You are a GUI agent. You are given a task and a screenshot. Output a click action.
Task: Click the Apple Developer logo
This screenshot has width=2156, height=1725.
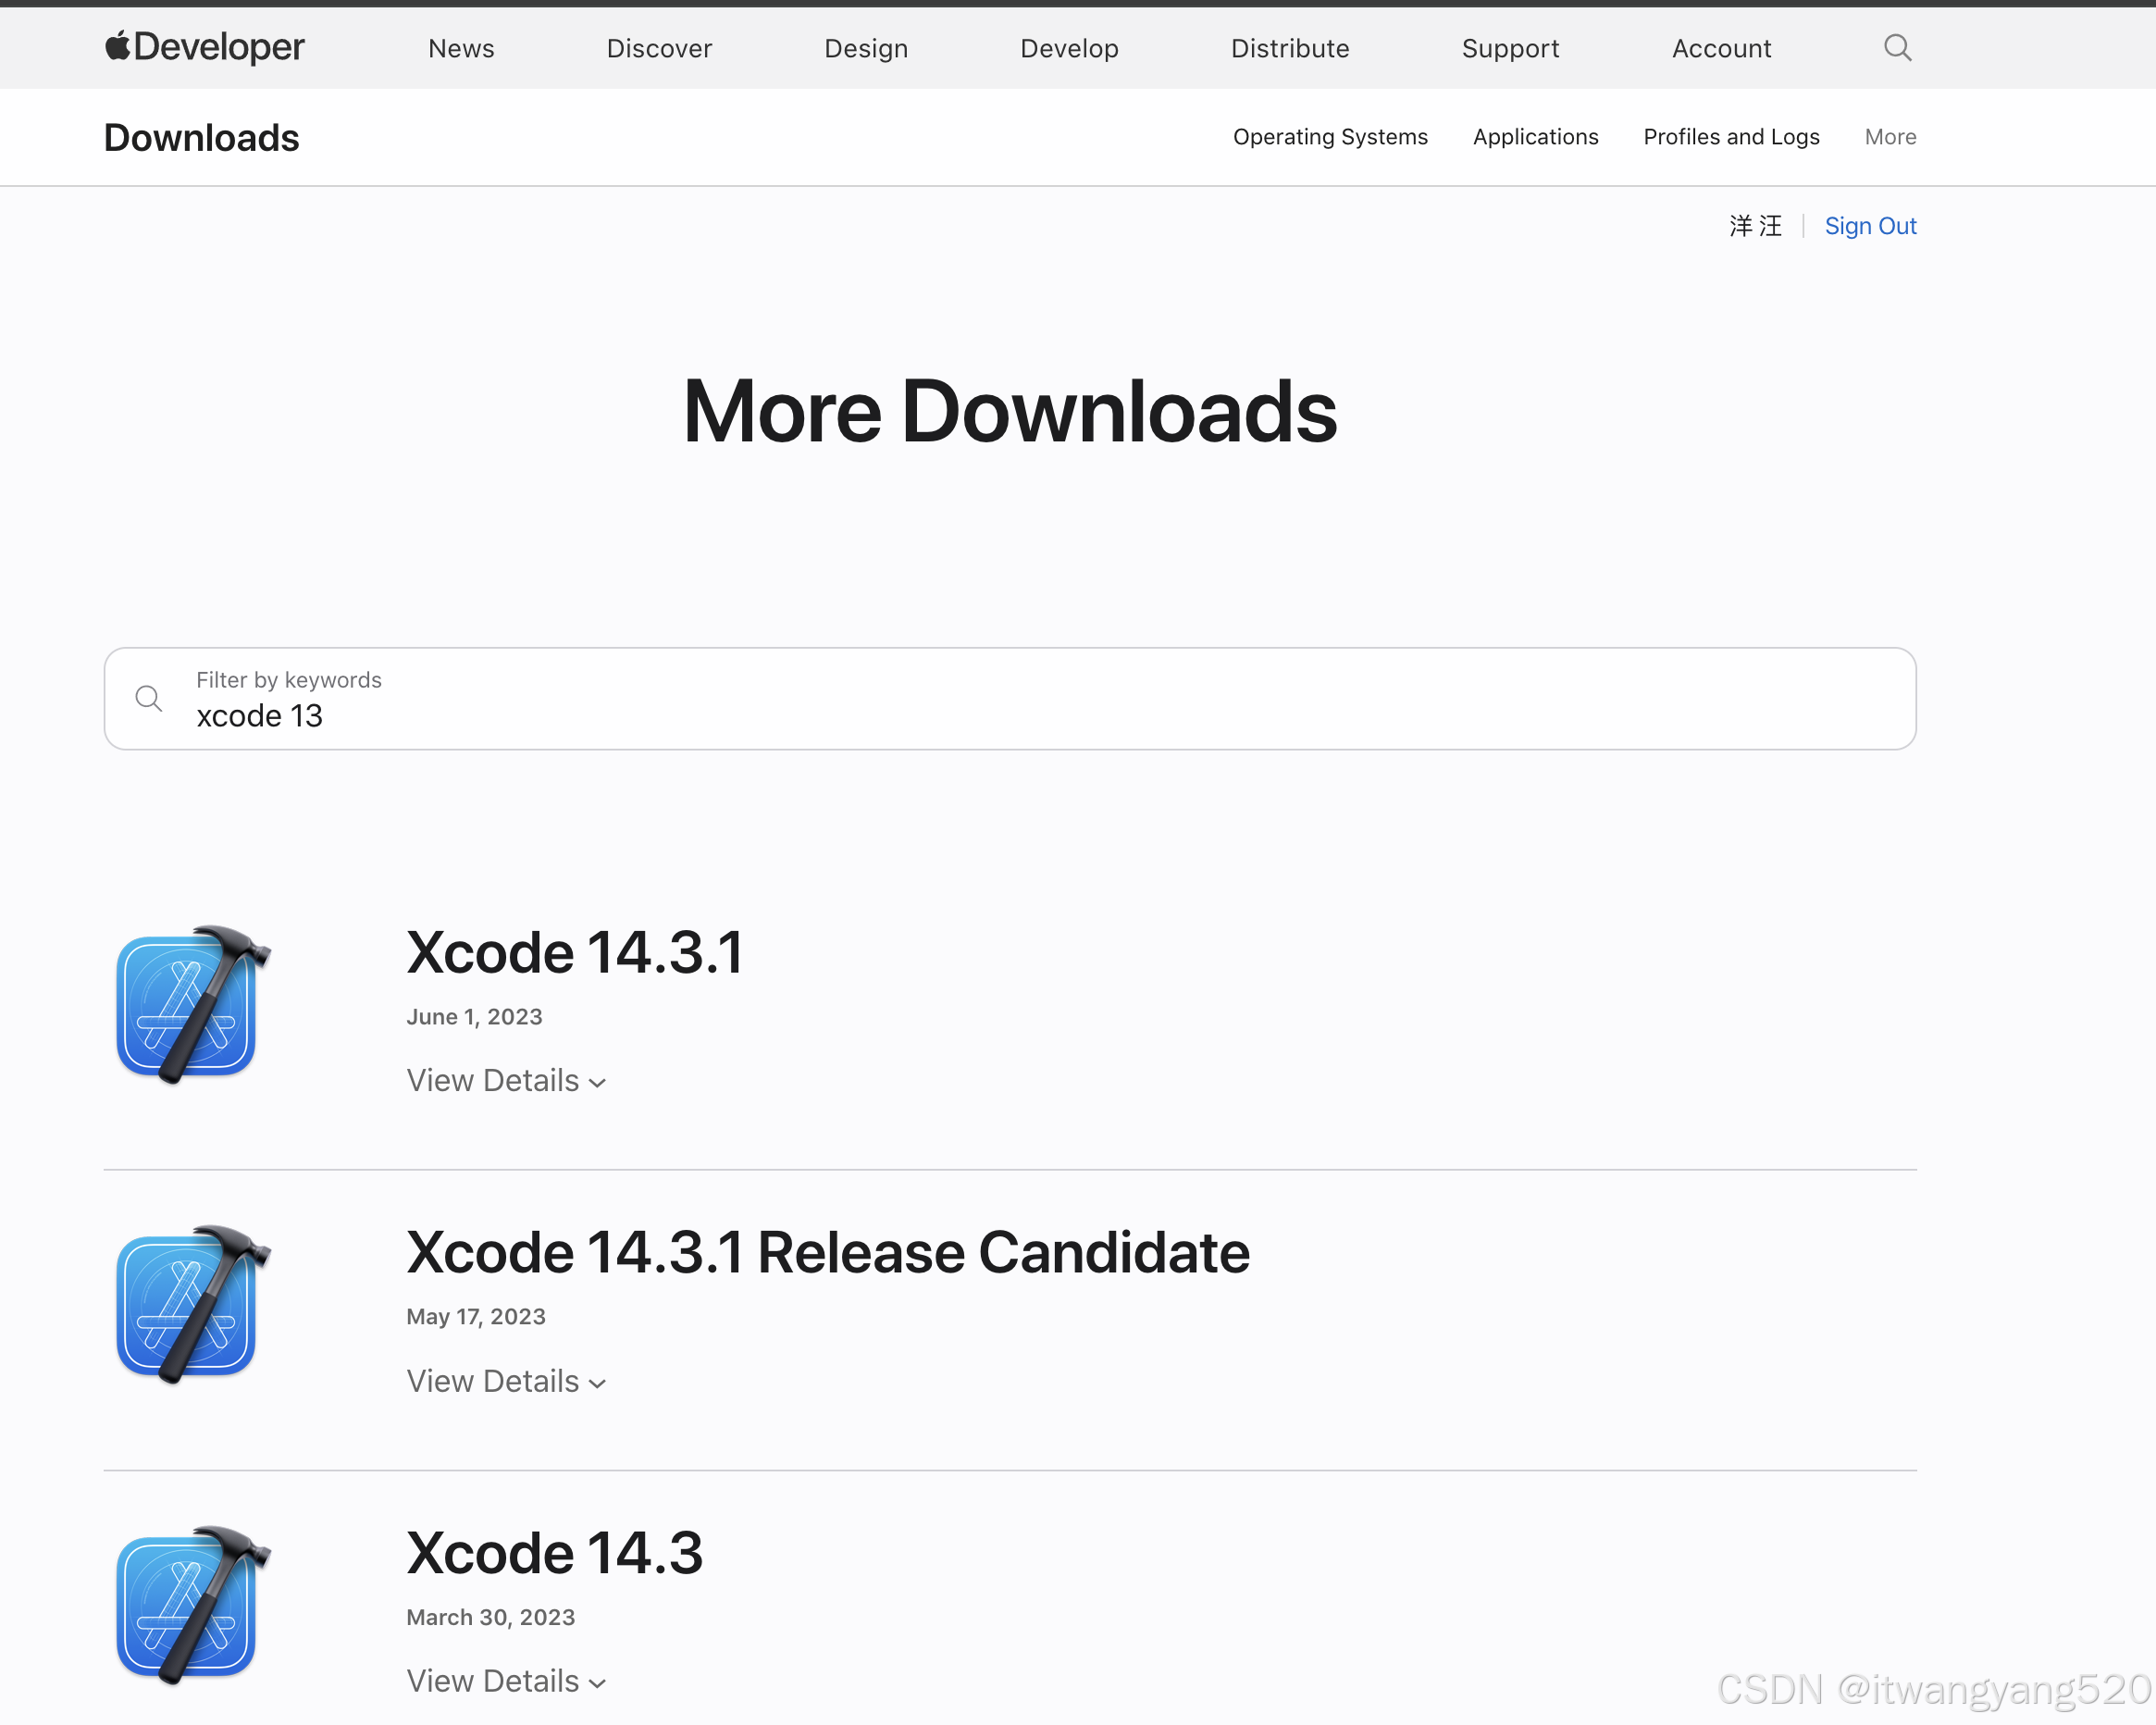(205, 47)
